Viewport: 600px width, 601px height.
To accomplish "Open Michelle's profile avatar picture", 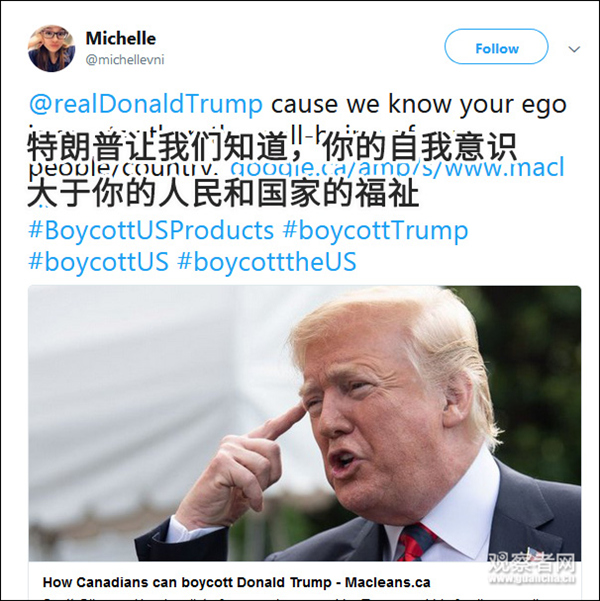I will pos(51,48).
